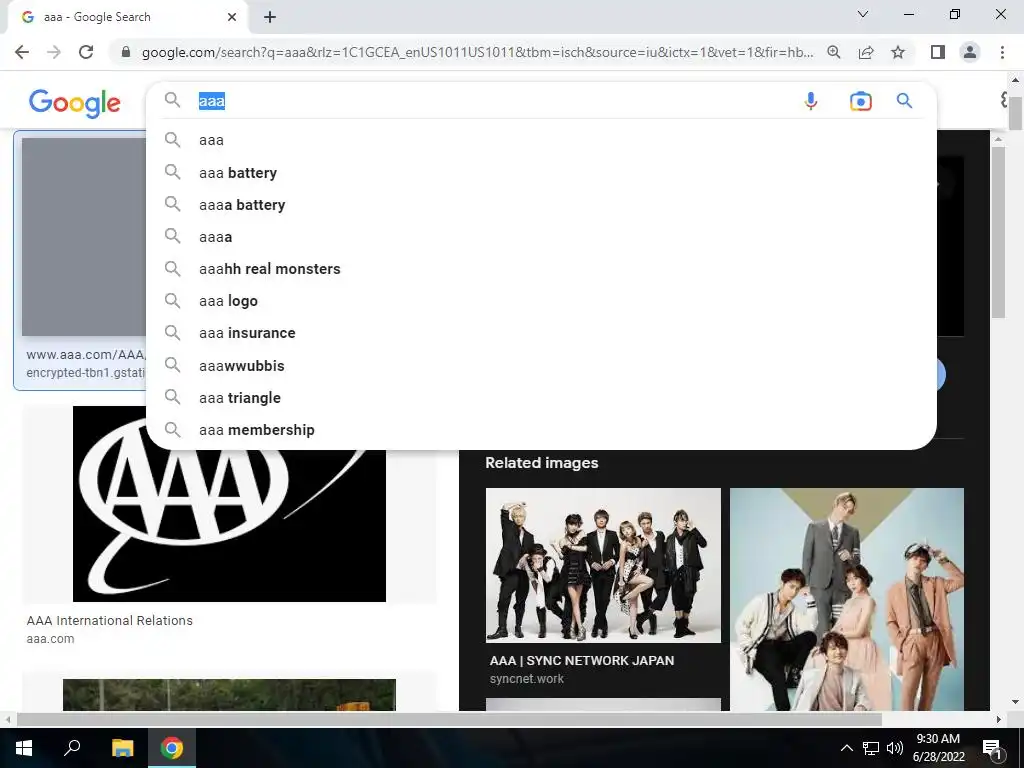Image resolution: width=1024 pixels, height=768 pixels.
Task: Click Chrome icon in taskbar
Action: [172, 748]
